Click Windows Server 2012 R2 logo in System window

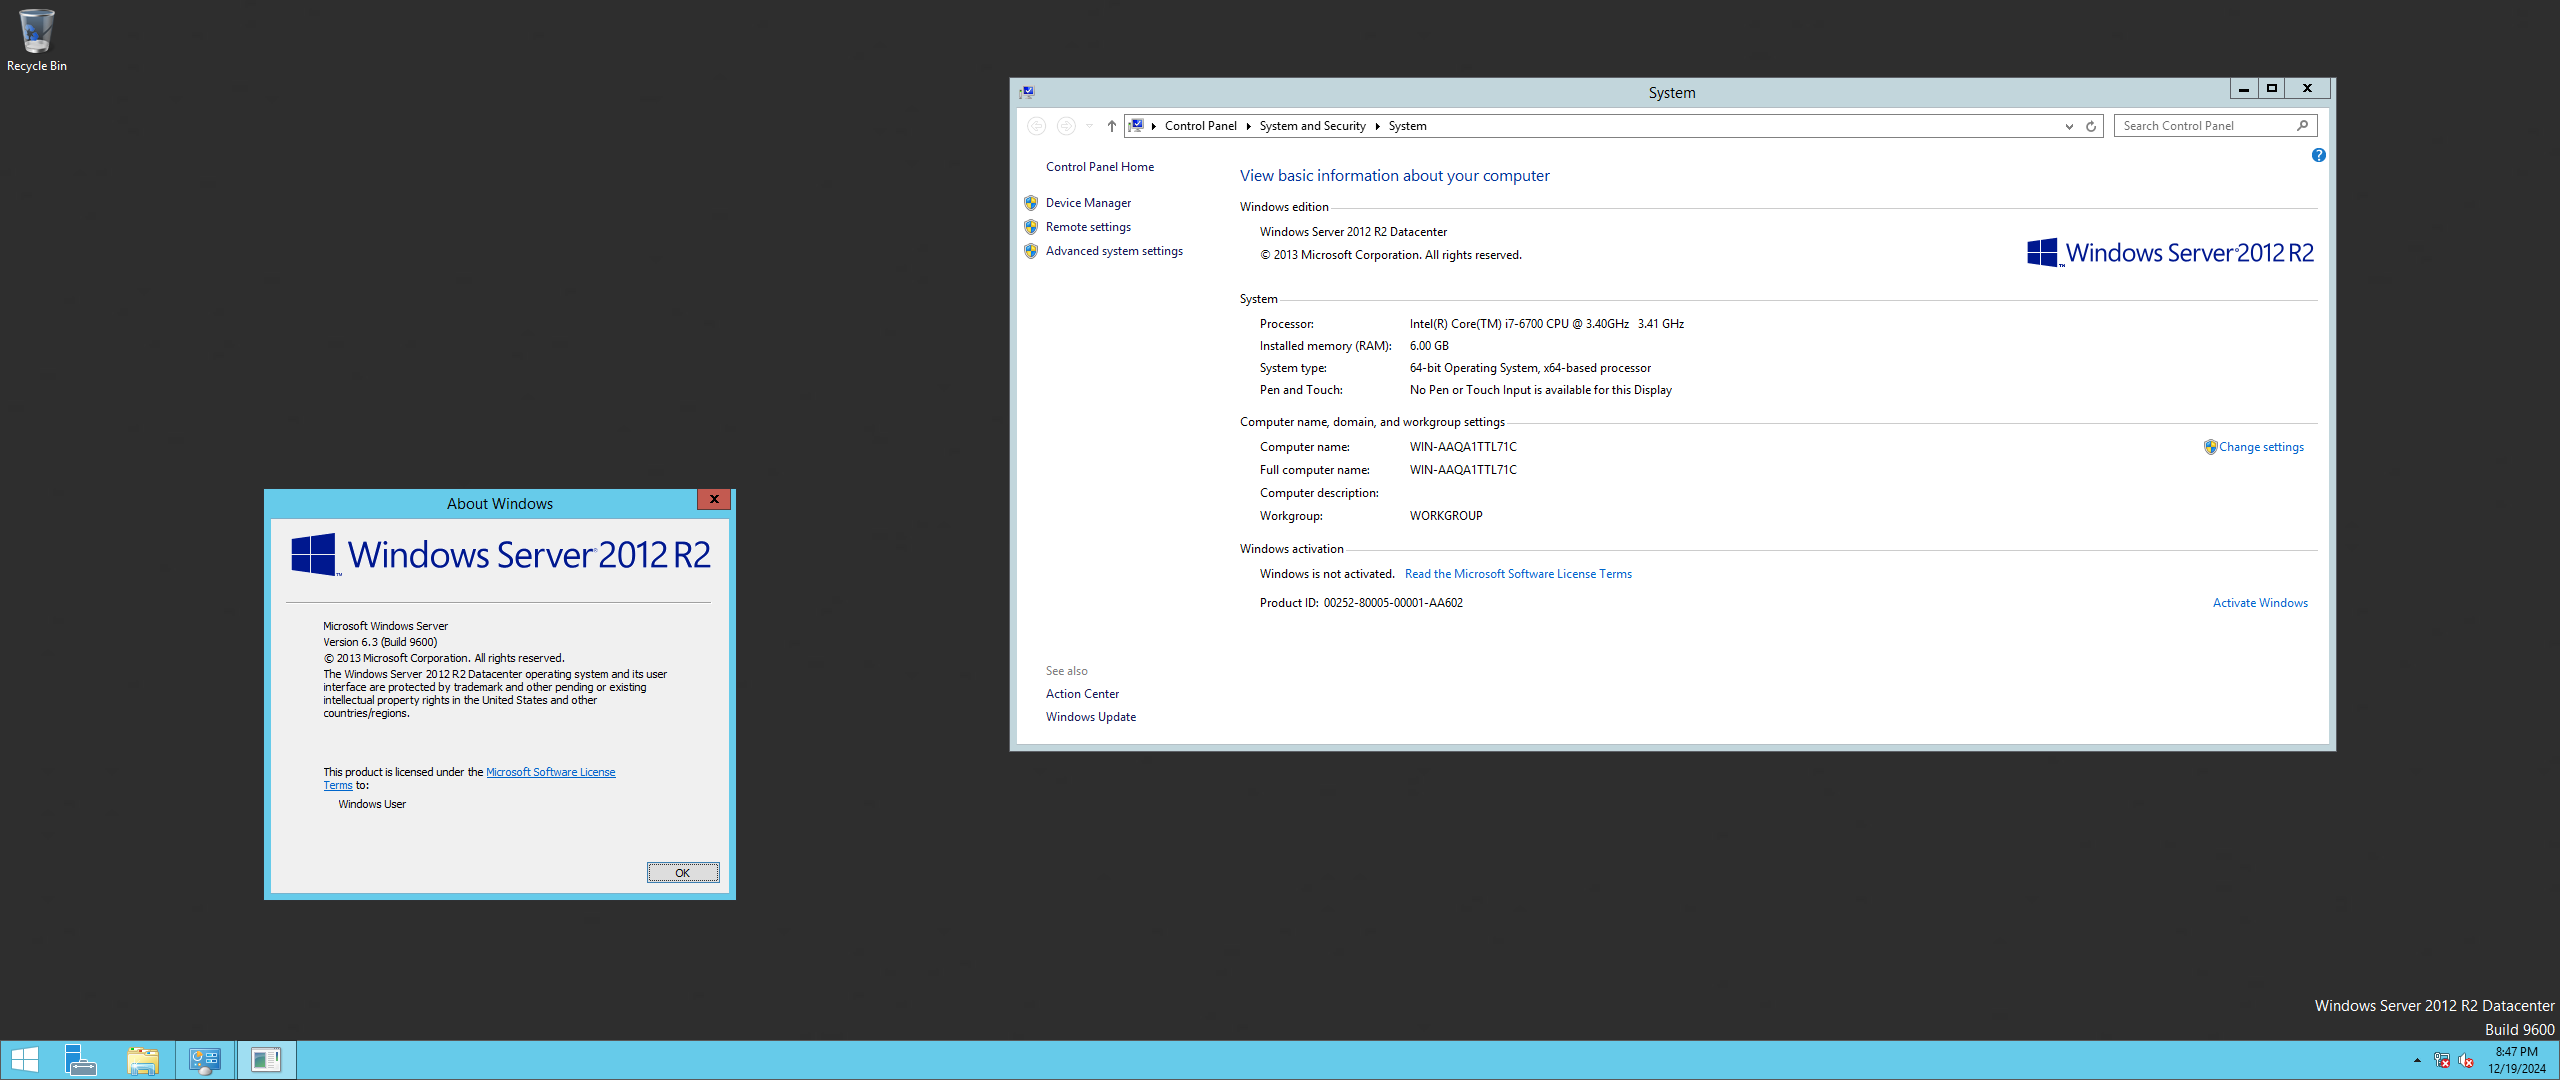[x=2171, y=253]
